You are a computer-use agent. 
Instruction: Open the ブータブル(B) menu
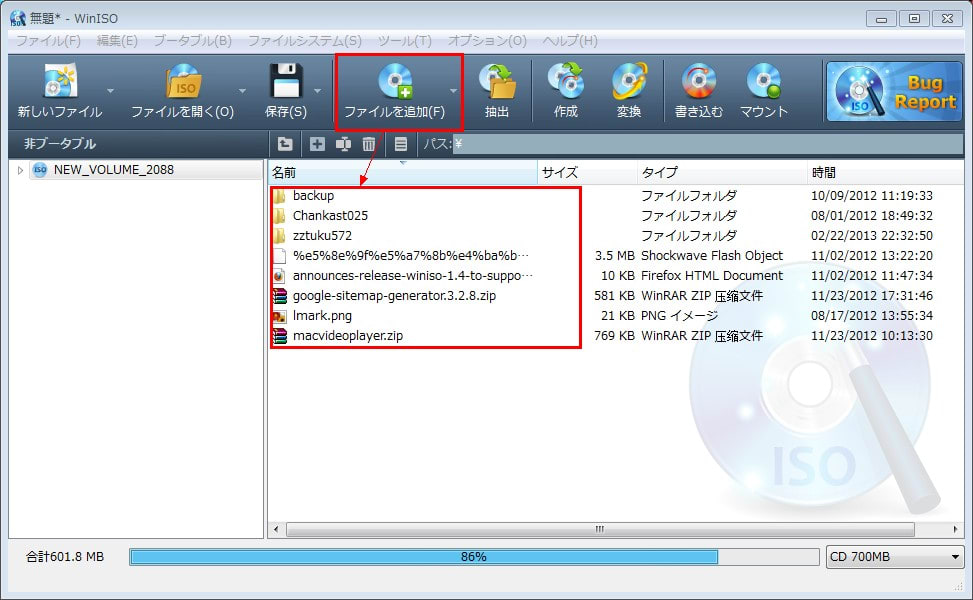tap(192, 41)
